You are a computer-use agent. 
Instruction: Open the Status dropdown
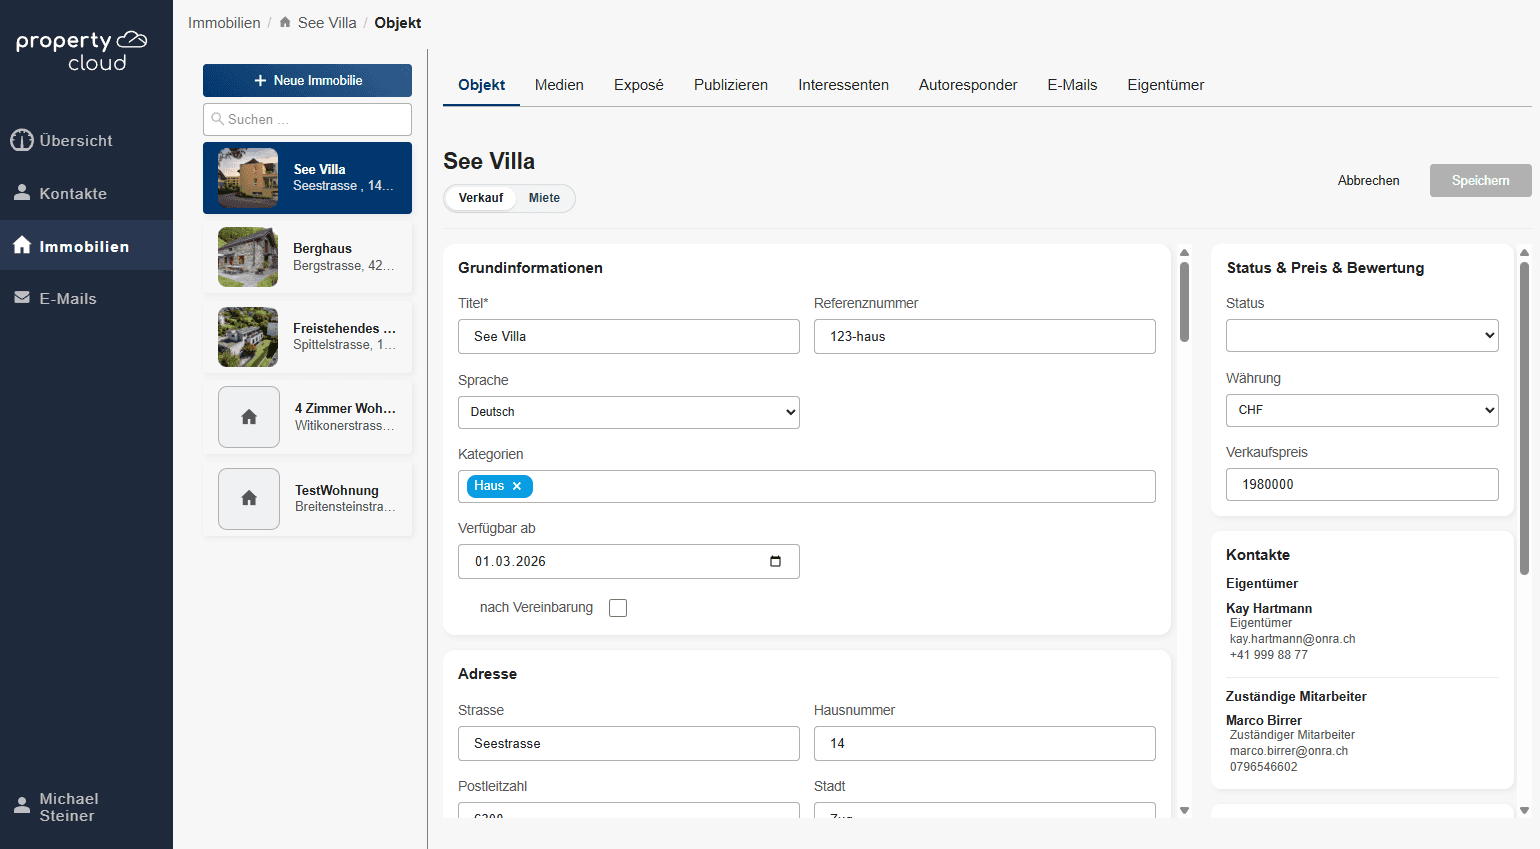point(1362,335)
